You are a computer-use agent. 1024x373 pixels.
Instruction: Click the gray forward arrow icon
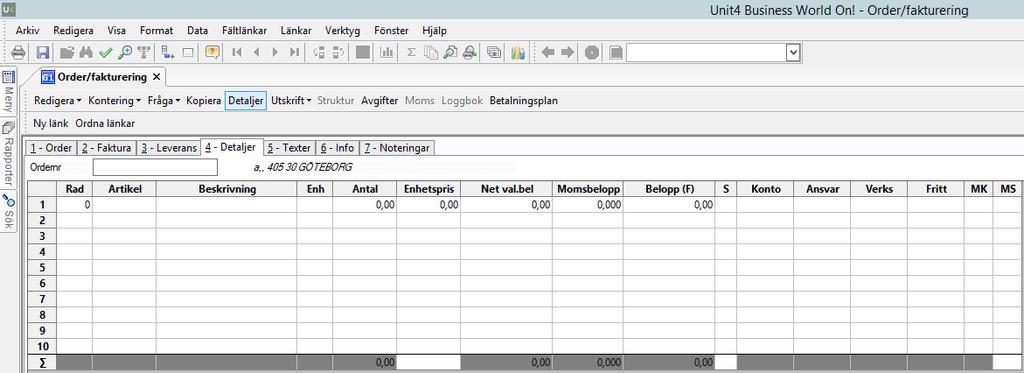pos(568,53)
